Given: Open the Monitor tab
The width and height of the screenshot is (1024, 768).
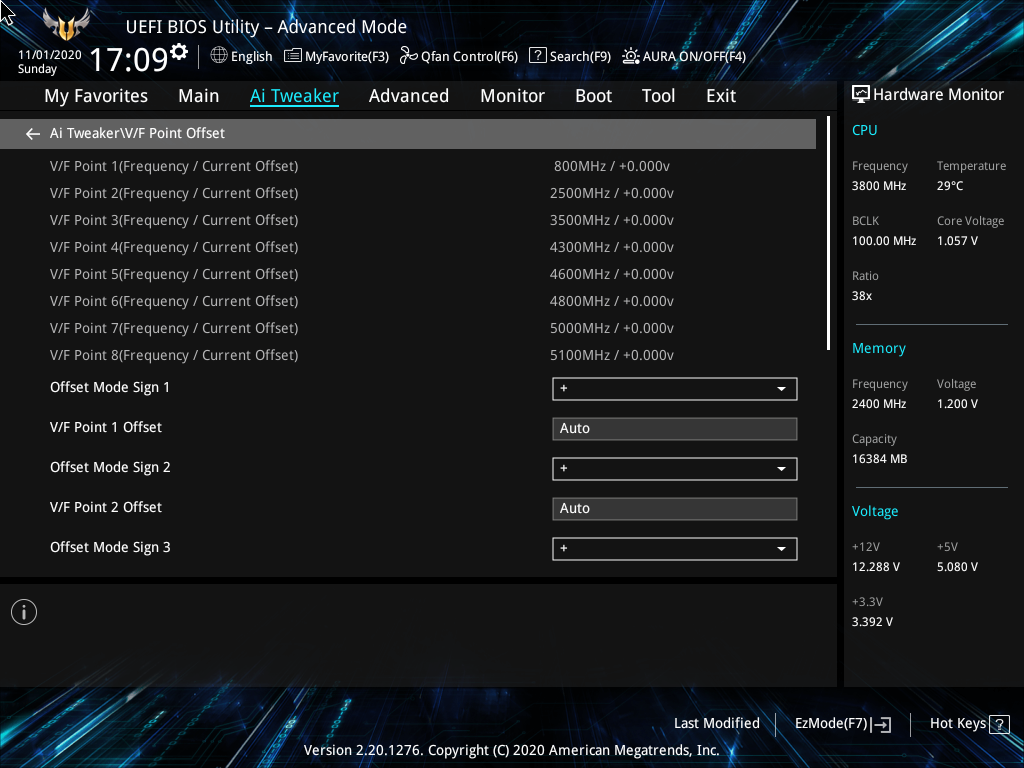Looking at the screenshot, I should coord(513,96).
